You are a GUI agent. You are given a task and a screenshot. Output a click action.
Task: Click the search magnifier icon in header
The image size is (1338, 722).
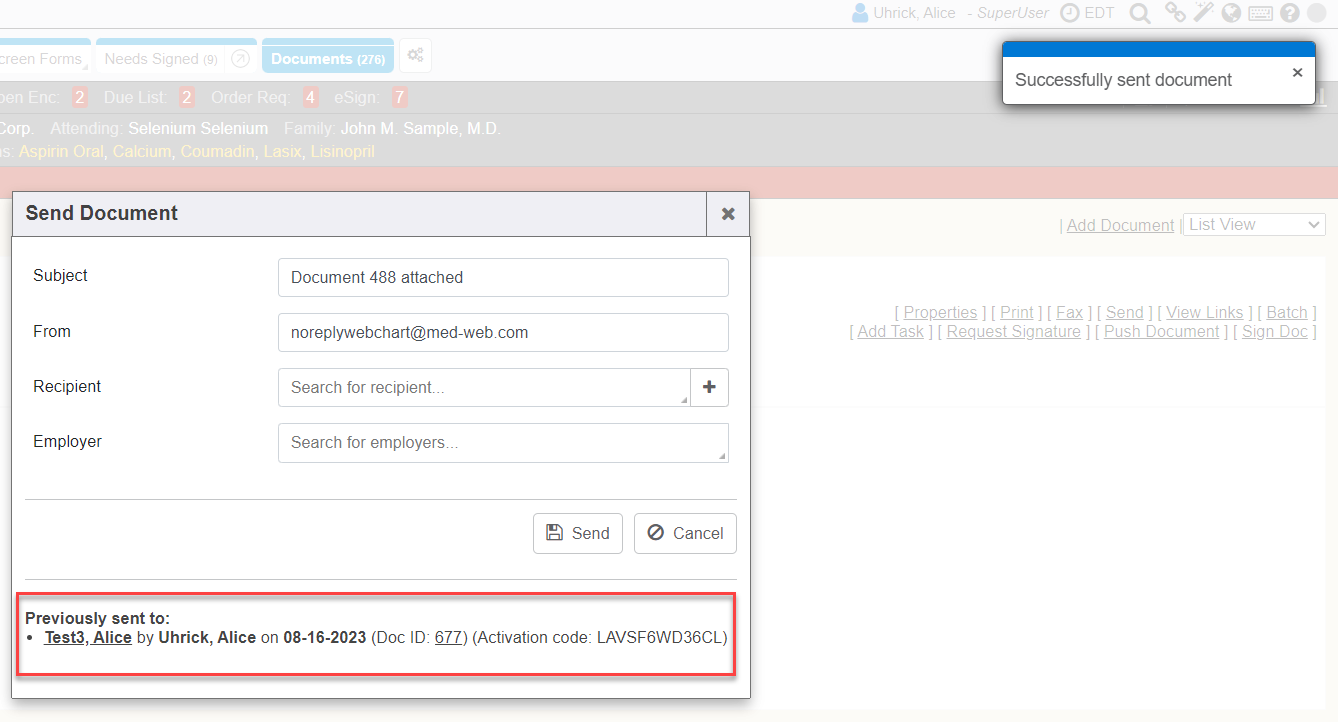point(1139,13)
